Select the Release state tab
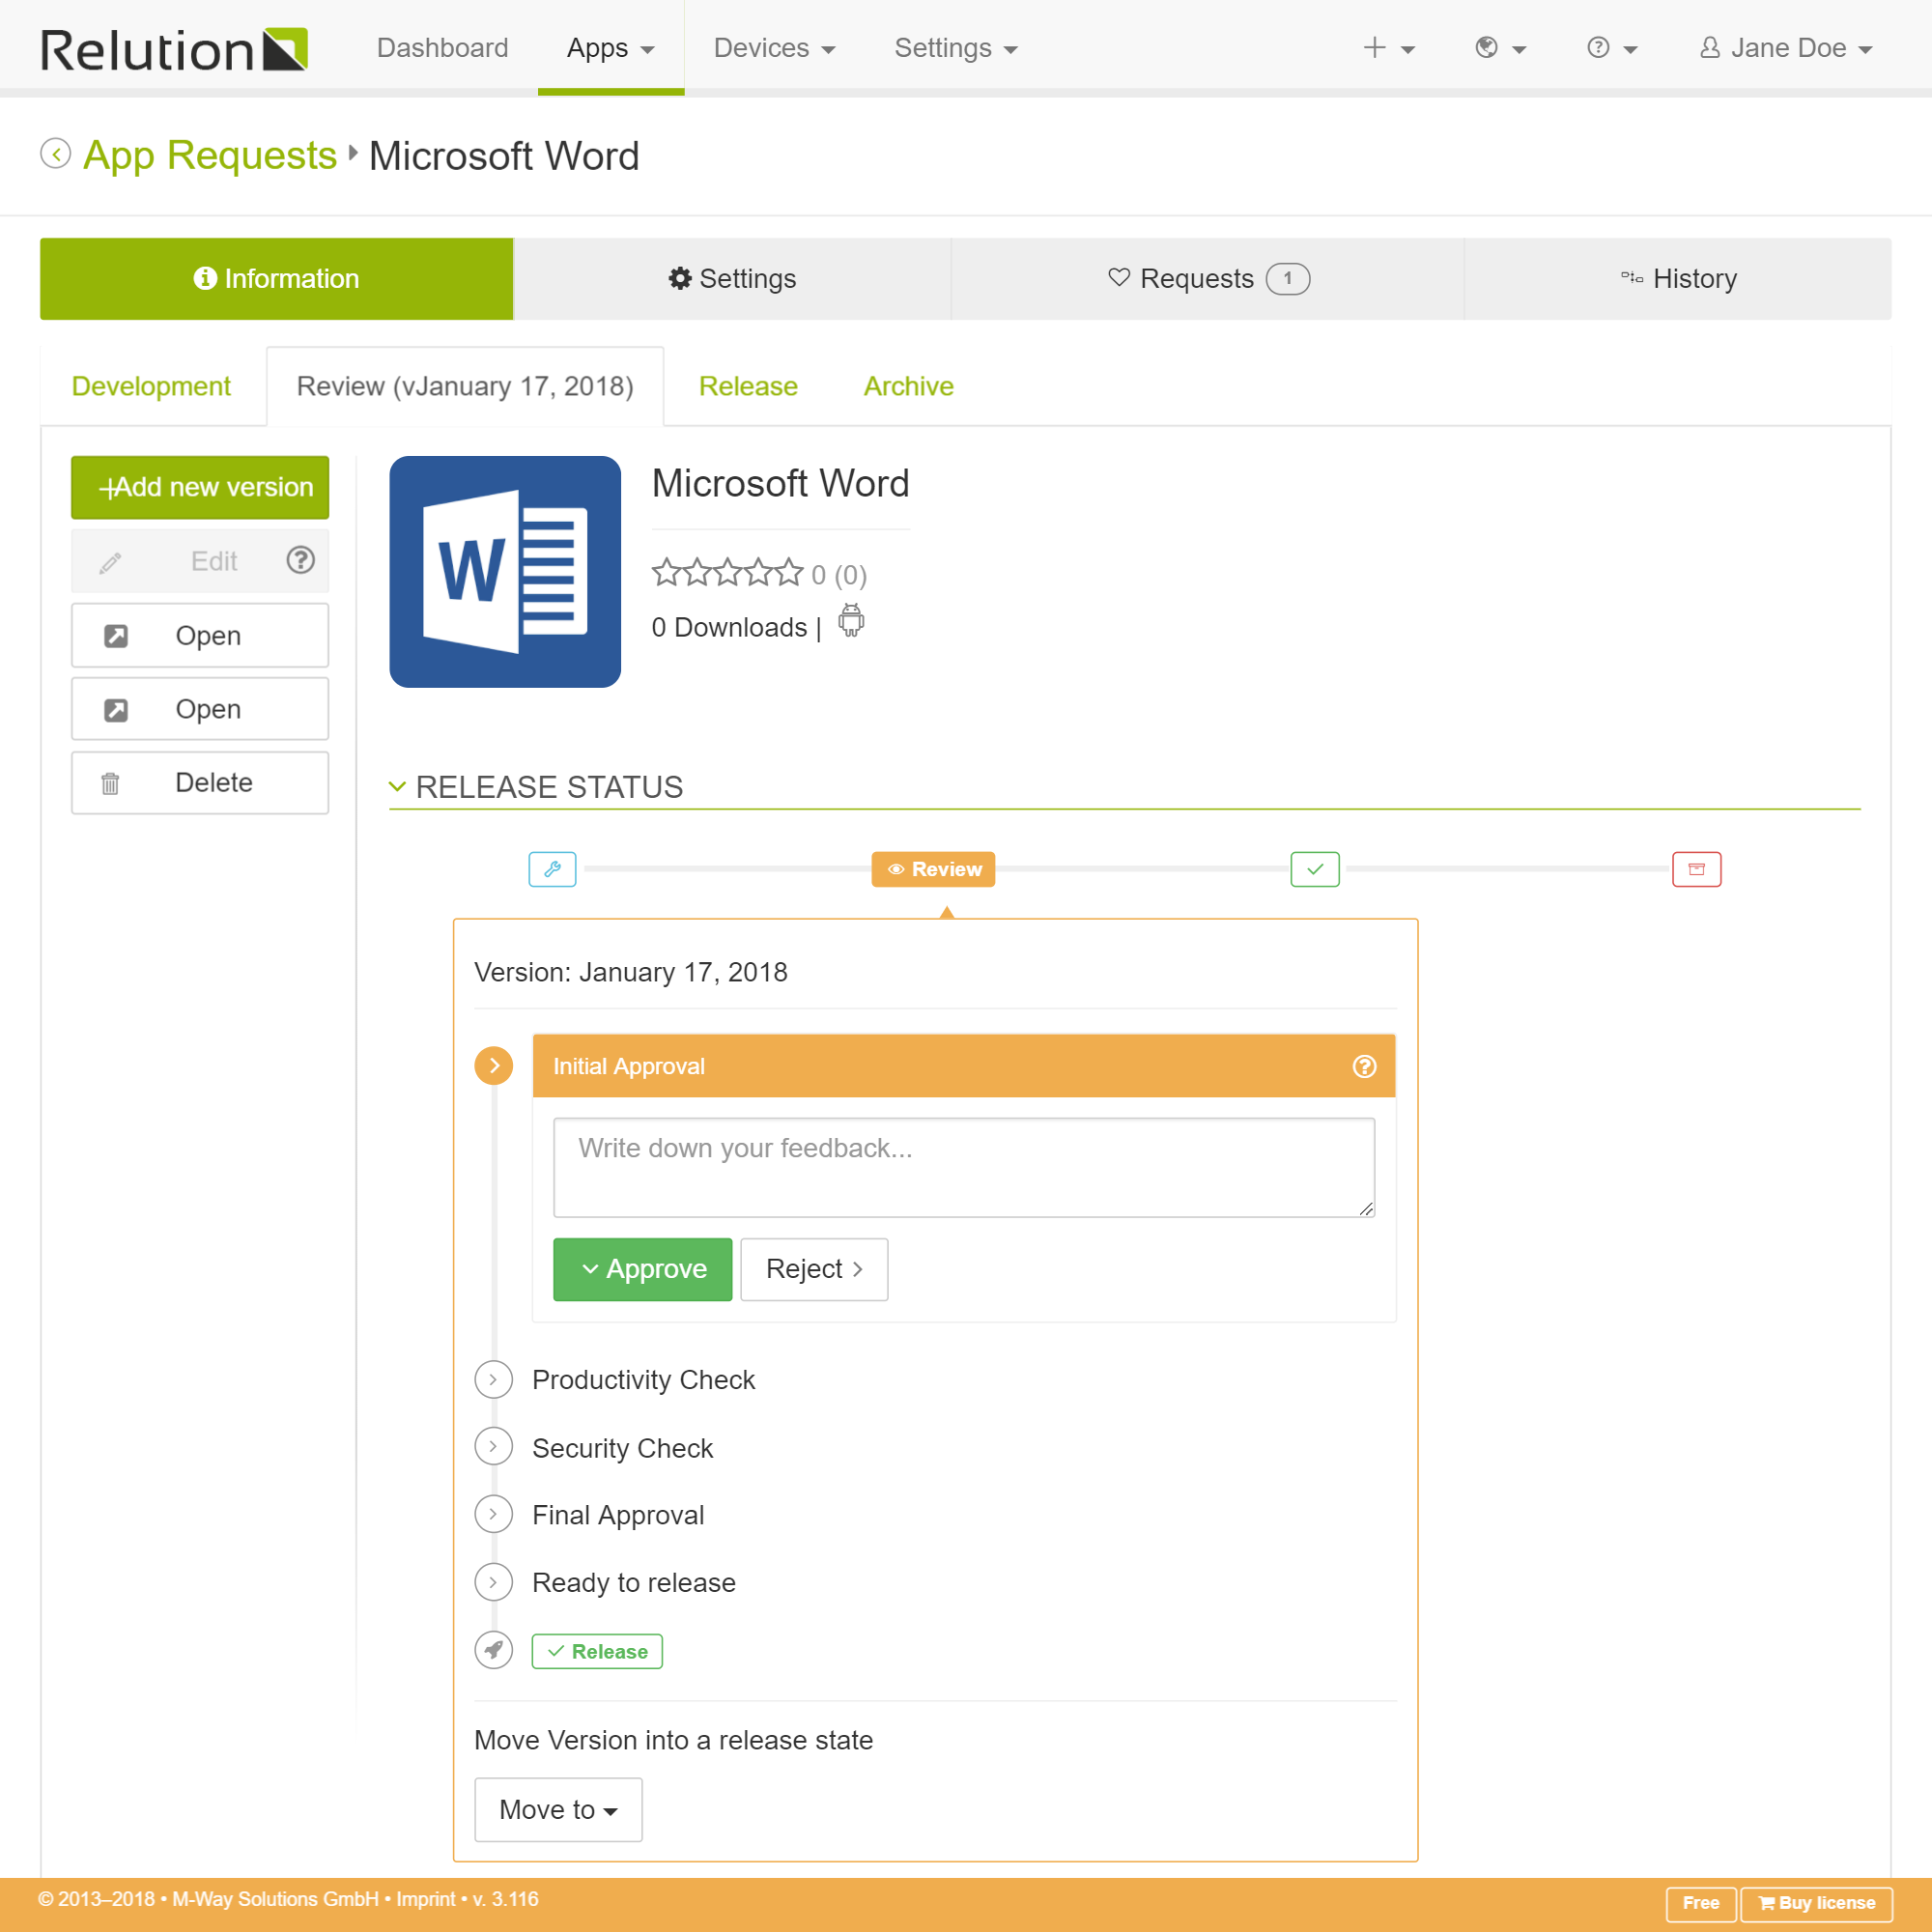Screen dimensions: 1932x1932 pos(748,386)
